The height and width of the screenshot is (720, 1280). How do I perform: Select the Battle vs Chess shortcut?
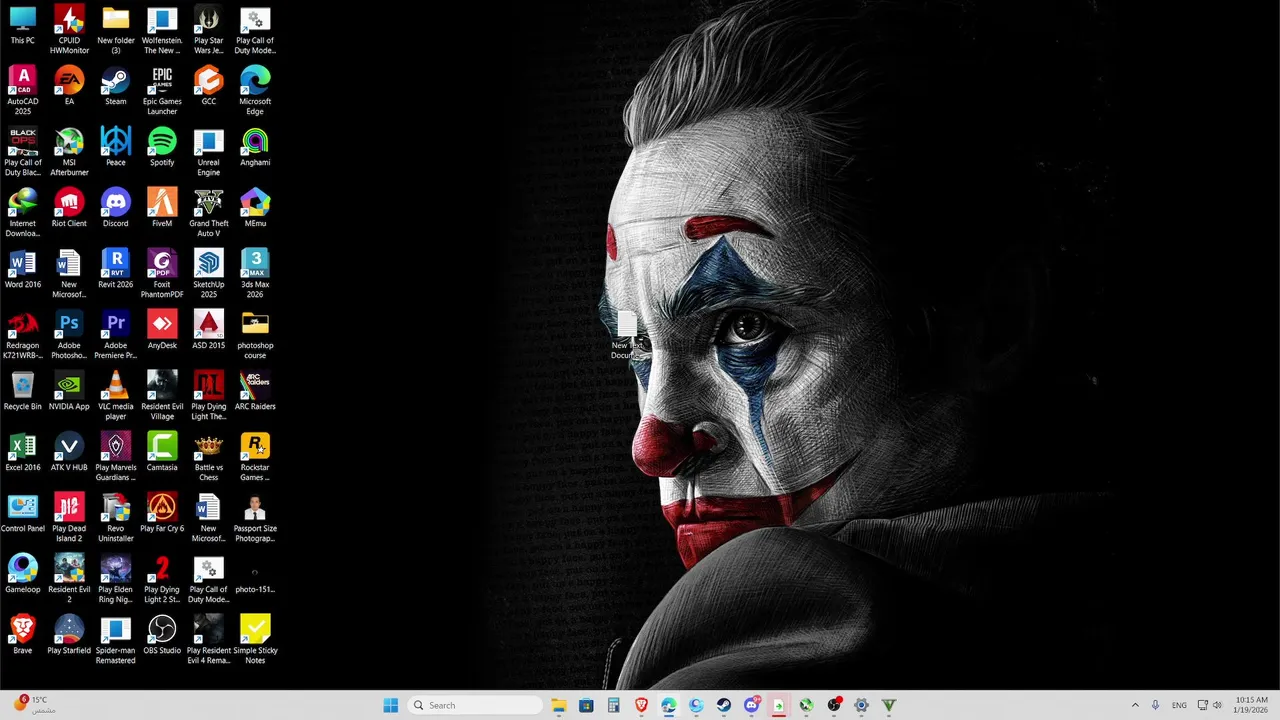(208, 457)
